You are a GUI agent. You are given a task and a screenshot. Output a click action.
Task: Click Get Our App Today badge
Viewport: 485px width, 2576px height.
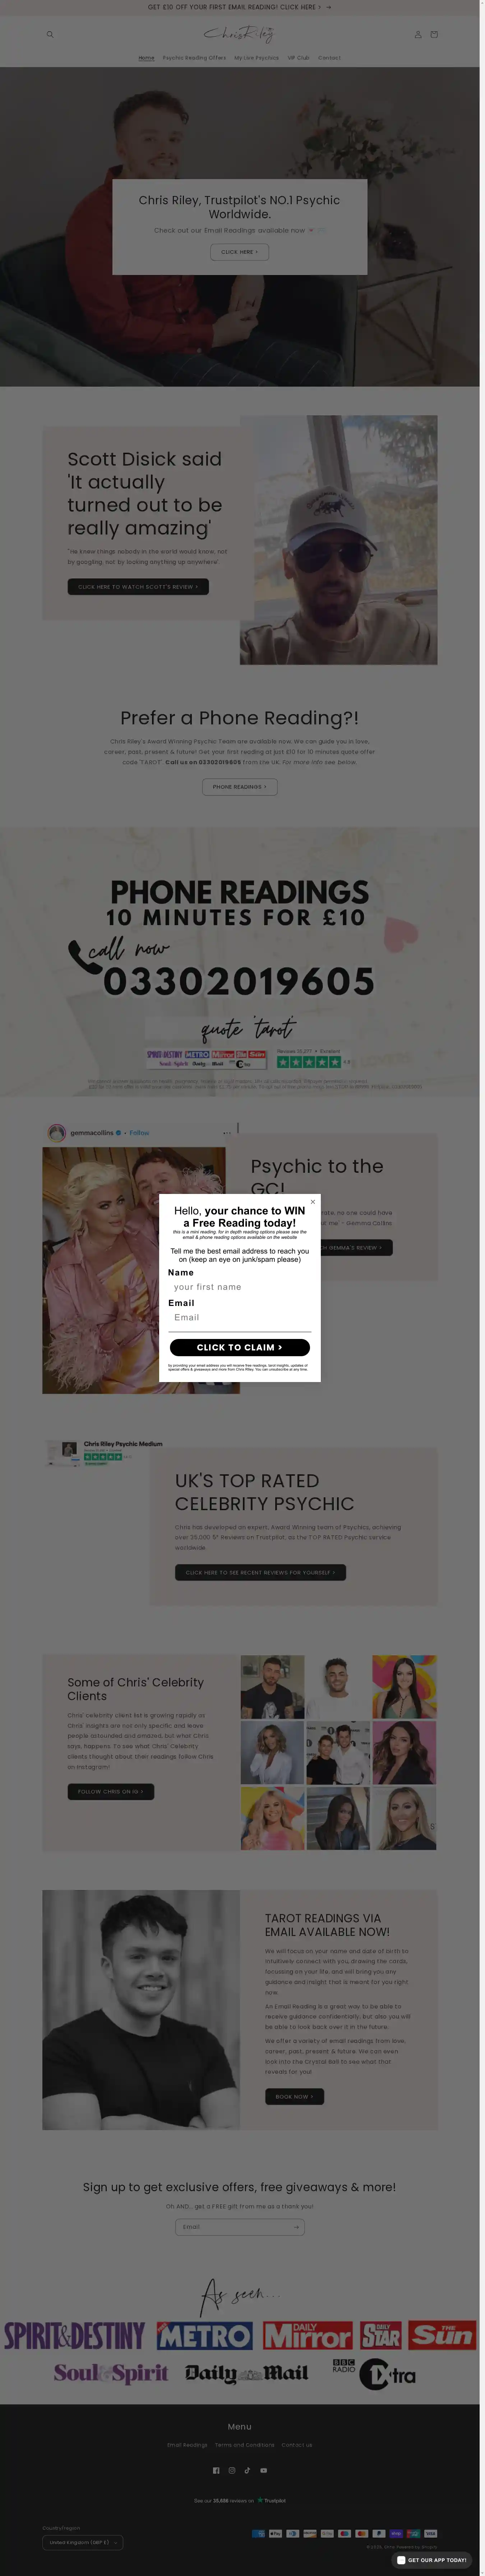(x=432, y=2560)
